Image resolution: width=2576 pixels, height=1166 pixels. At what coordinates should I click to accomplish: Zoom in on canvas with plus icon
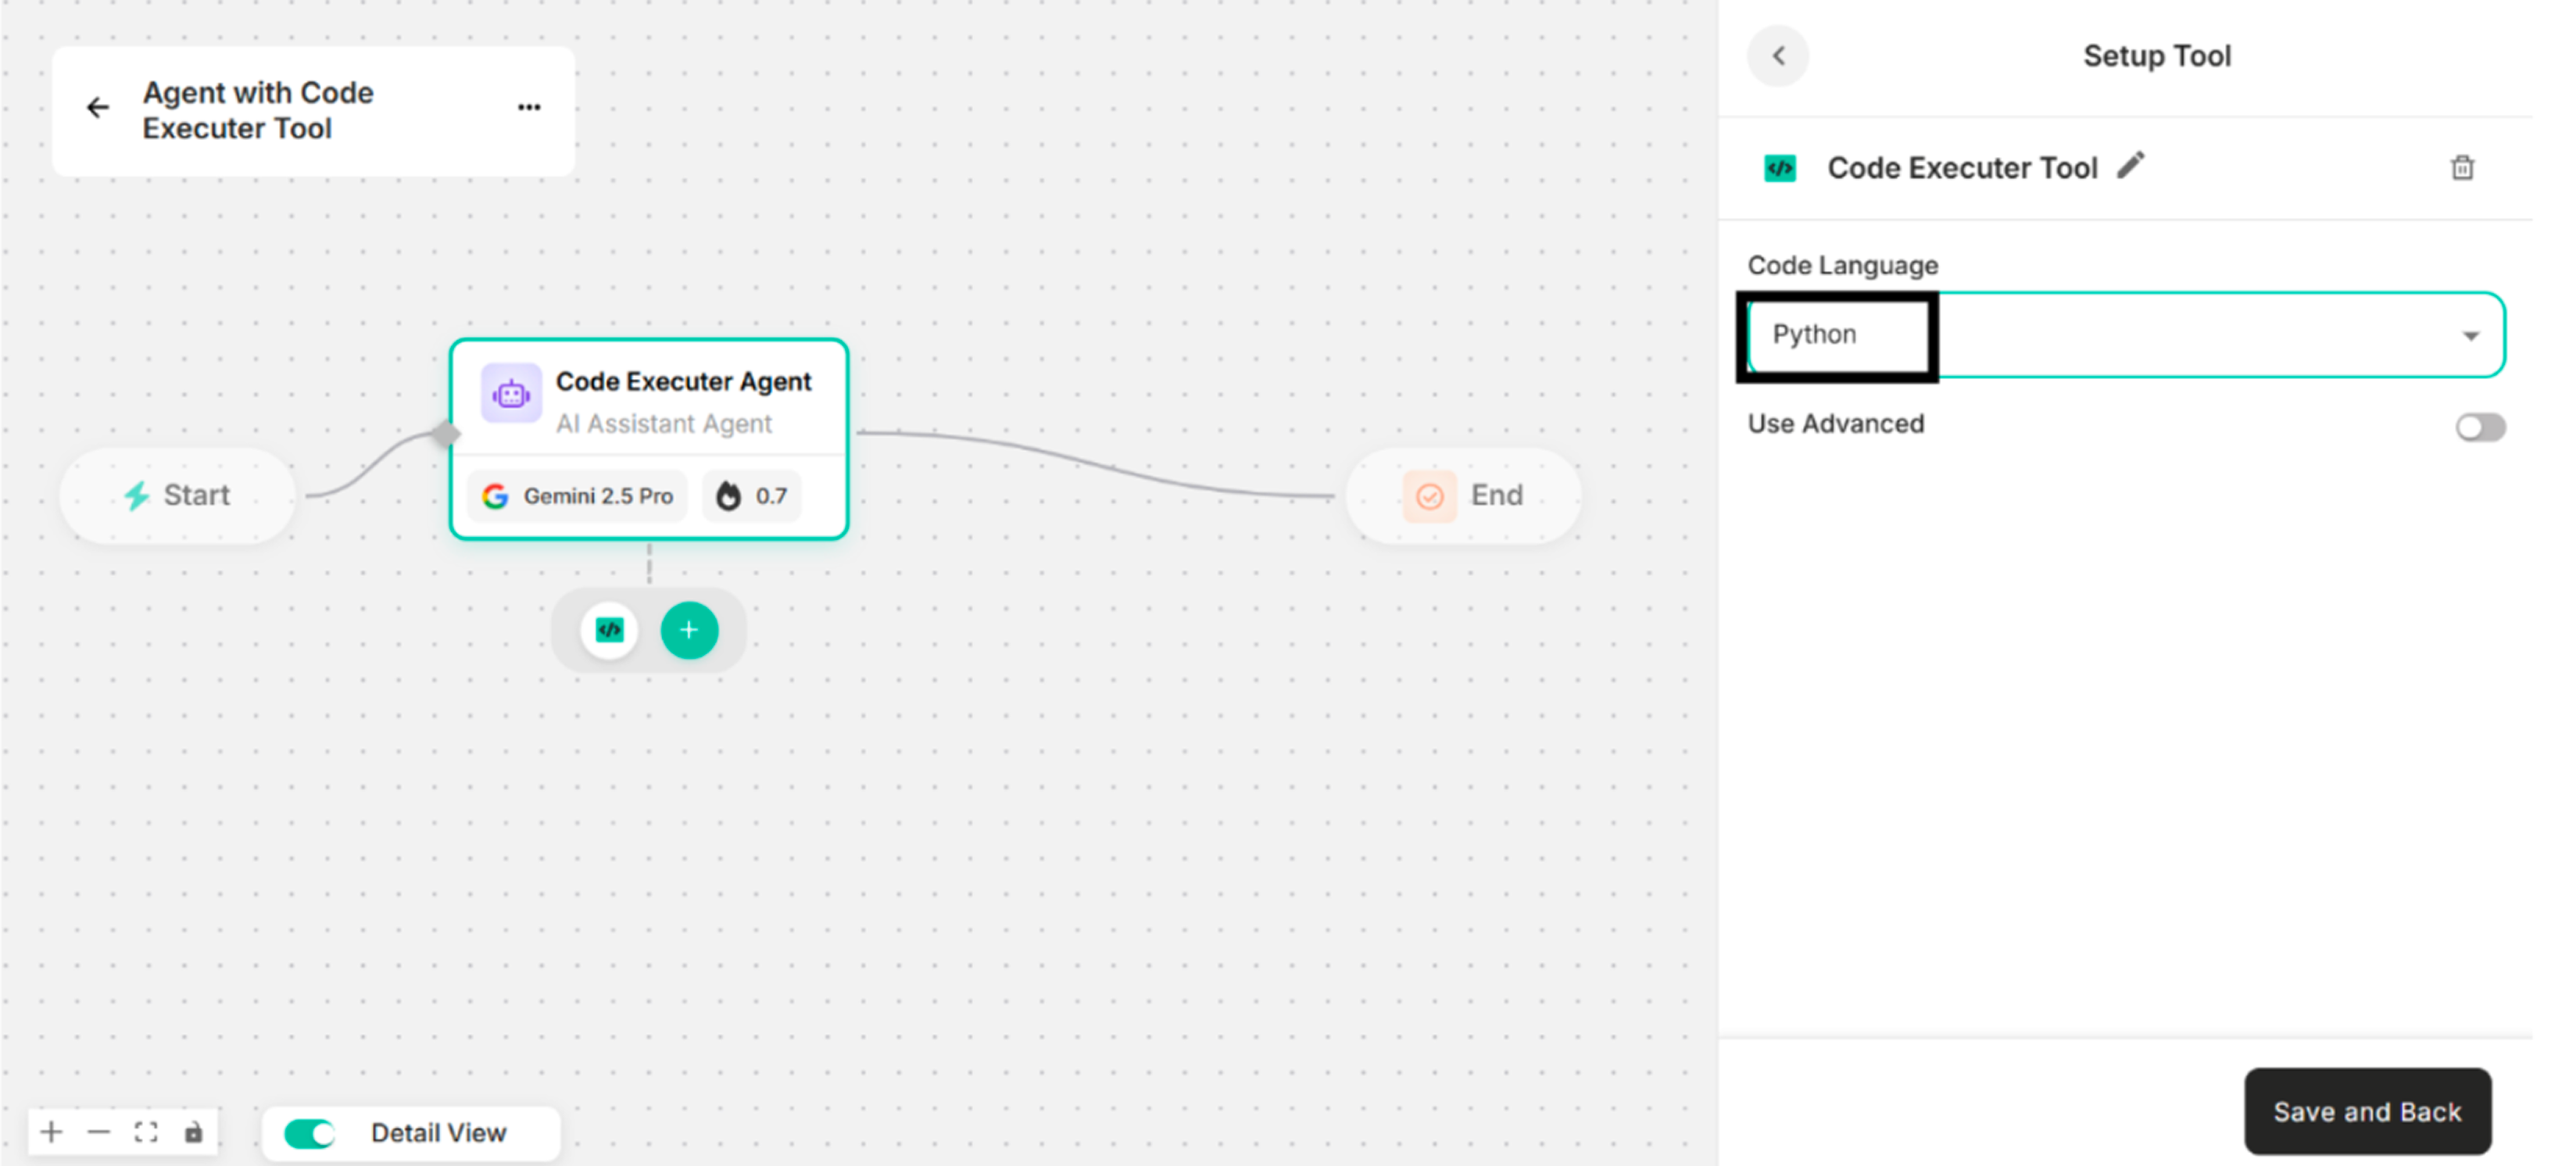[51, 1132]
